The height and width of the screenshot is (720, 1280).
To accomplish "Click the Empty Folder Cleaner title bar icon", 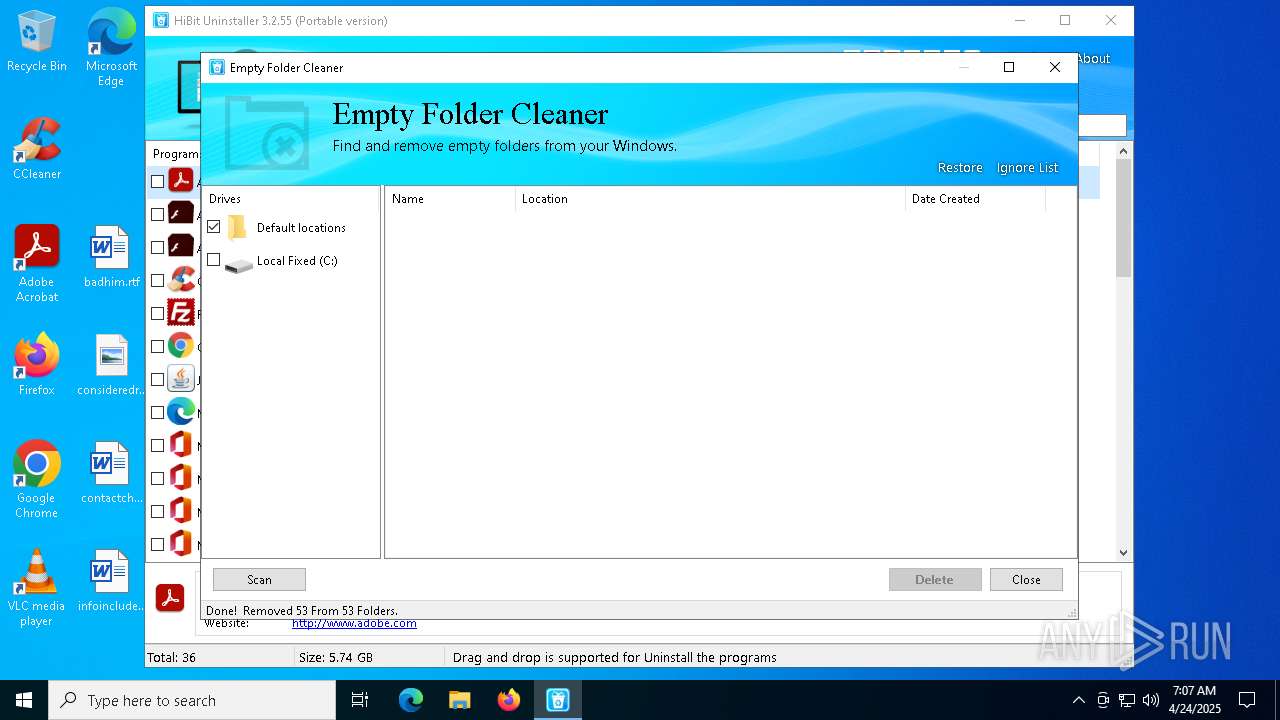I will tap(217, 67).
